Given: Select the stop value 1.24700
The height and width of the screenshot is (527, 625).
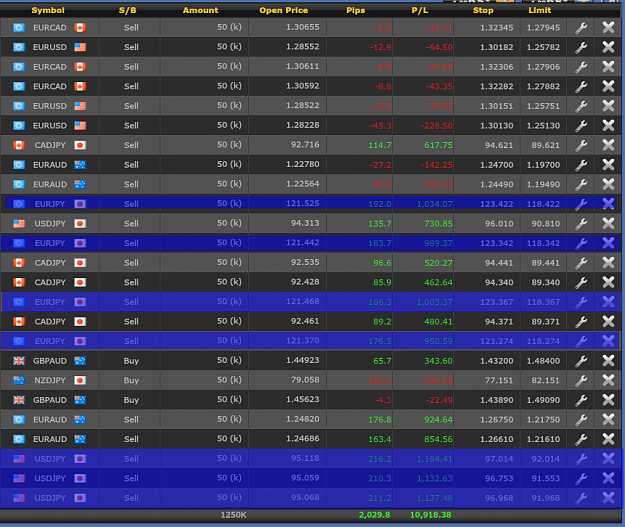Looking at the screenshot, I should pos(497,165).
